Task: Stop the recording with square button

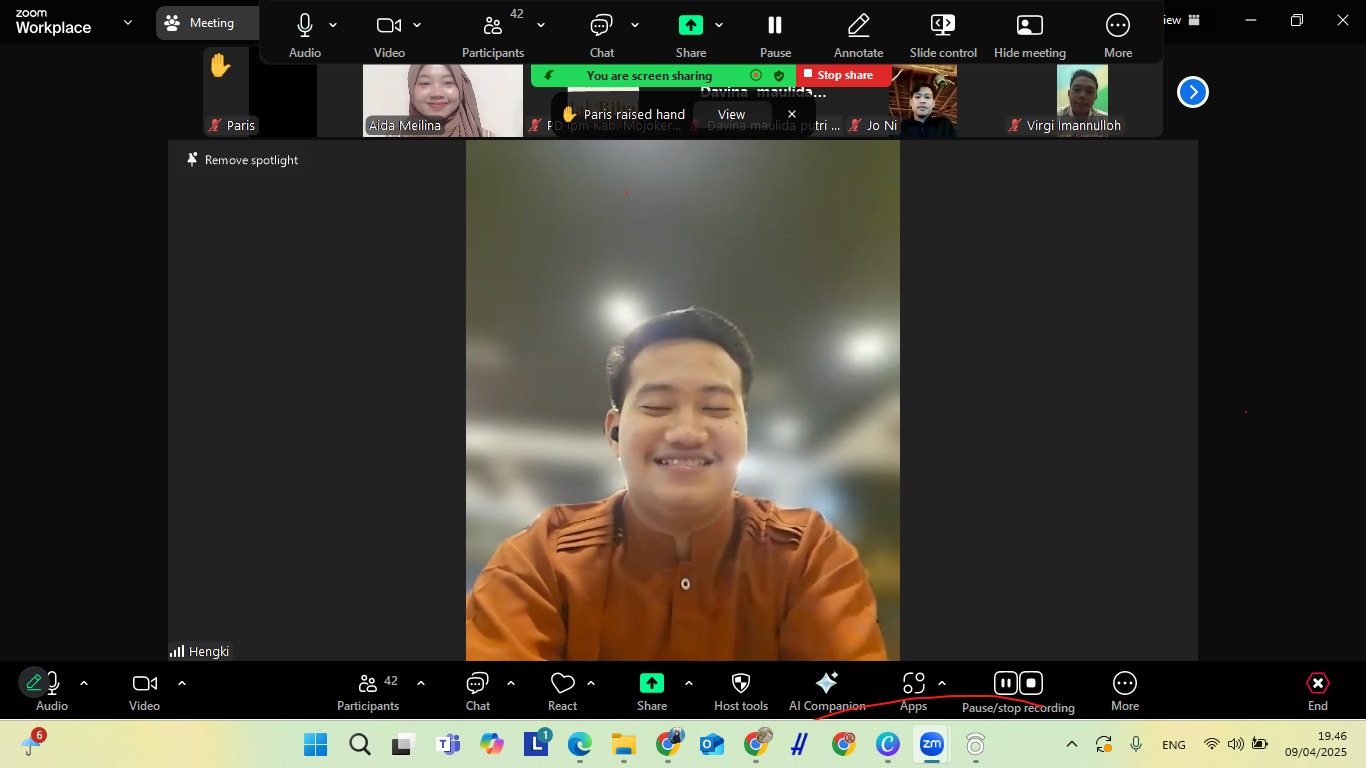Action: point(1031,684)
